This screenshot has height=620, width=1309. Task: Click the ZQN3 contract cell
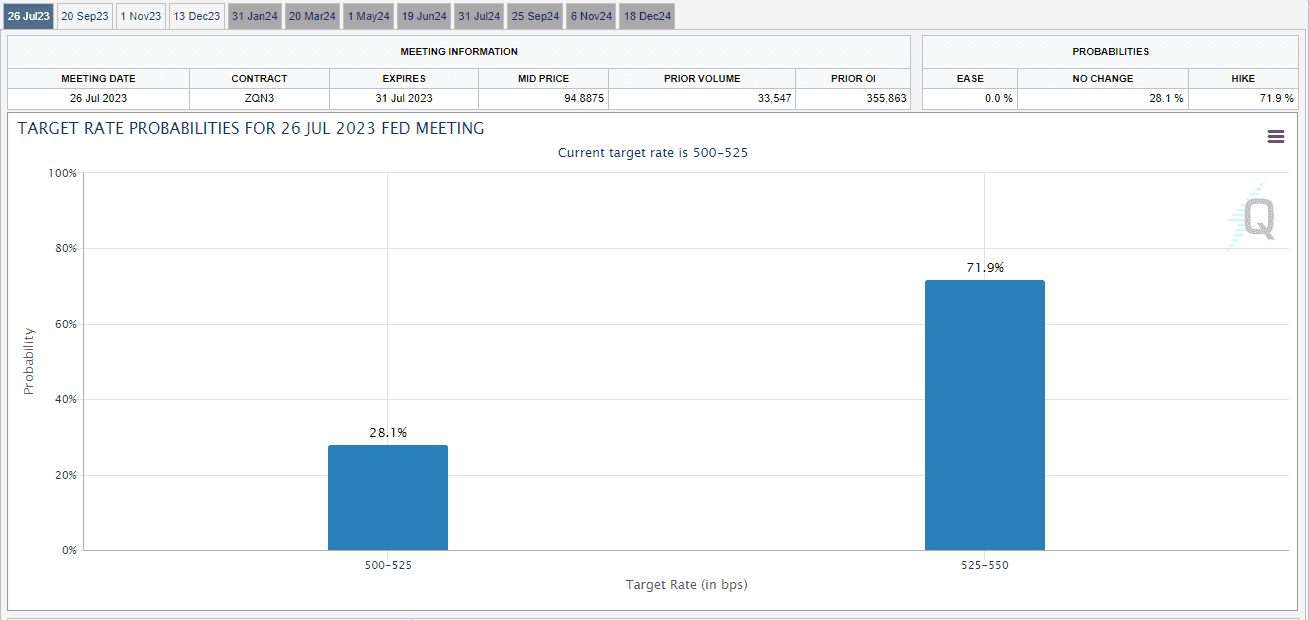(x=259, y=98)
